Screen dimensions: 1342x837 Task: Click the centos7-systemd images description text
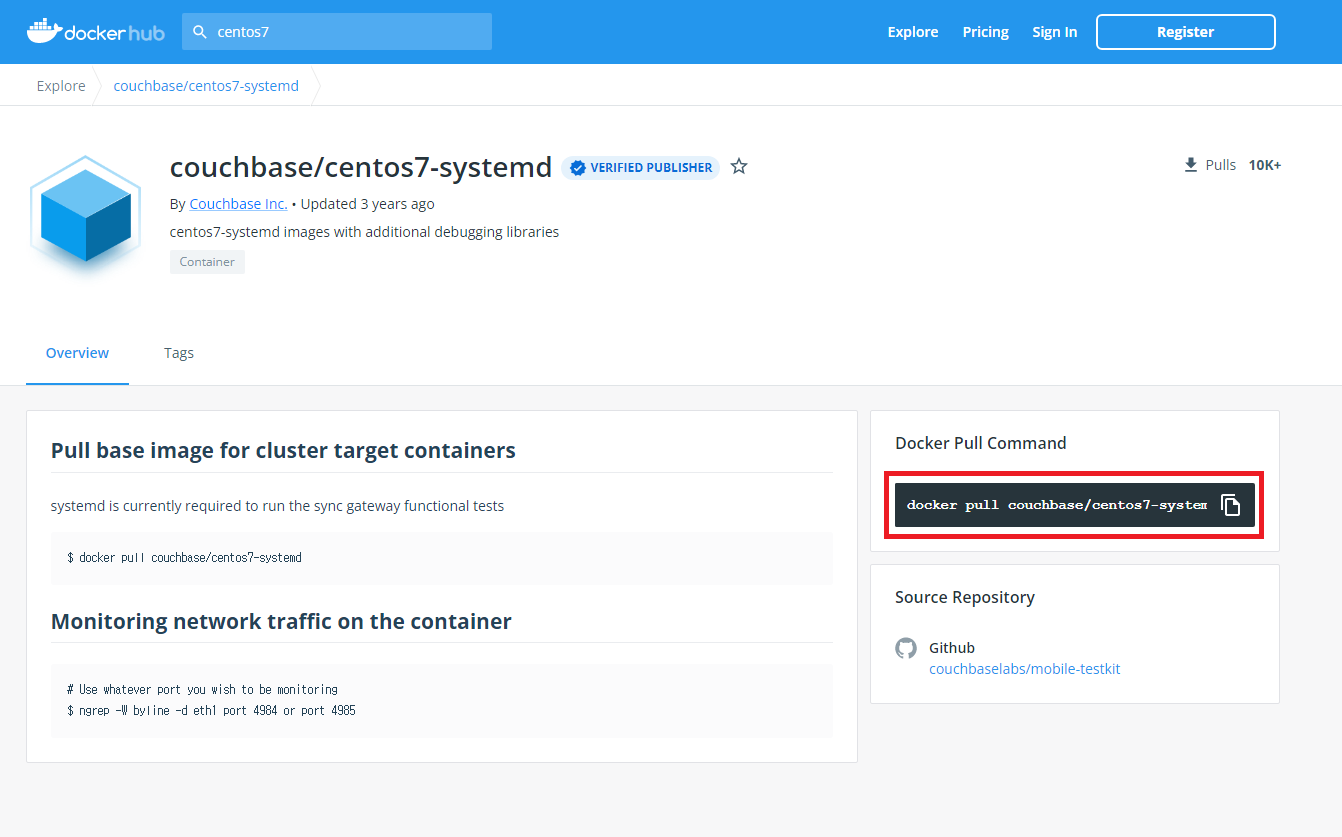[x=364, y=232]
